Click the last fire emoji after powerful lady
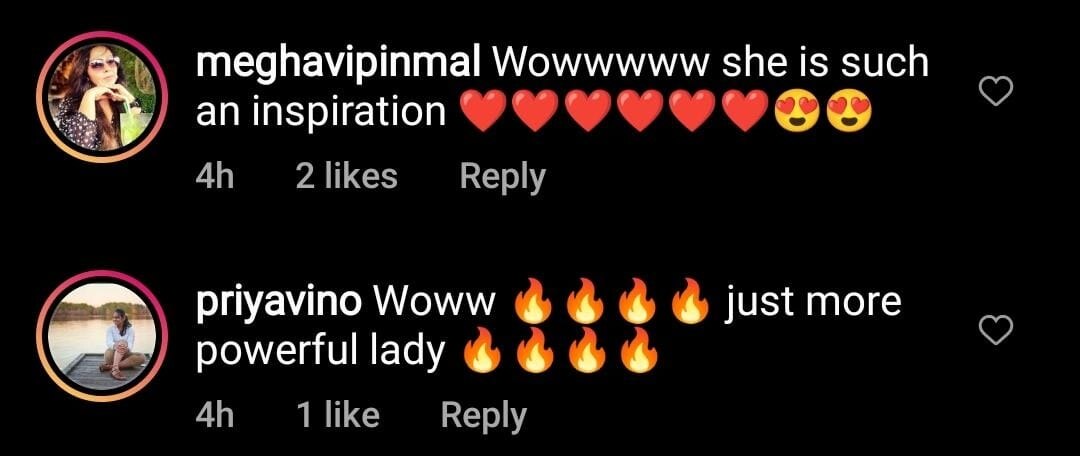 coord(638,350)
